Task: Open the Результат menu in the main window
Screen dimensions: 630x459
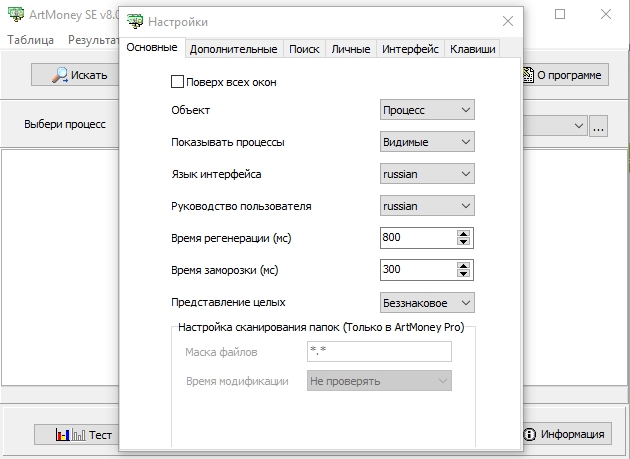Action: (x=93, y=40)
